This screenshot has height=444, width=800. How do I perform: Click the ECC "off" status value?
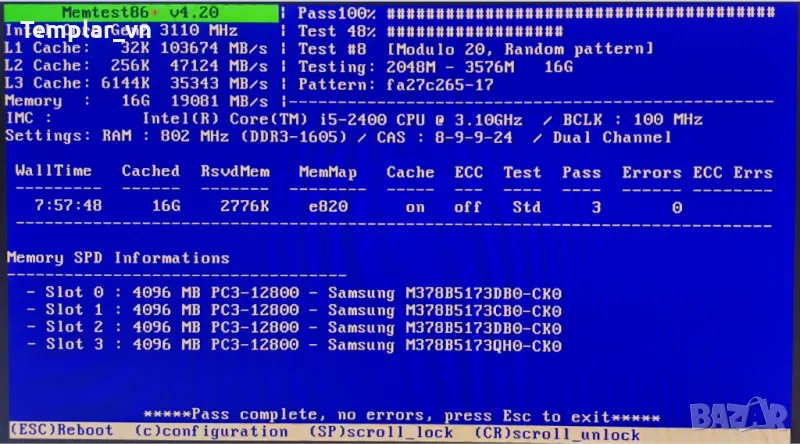click(467, 207)
